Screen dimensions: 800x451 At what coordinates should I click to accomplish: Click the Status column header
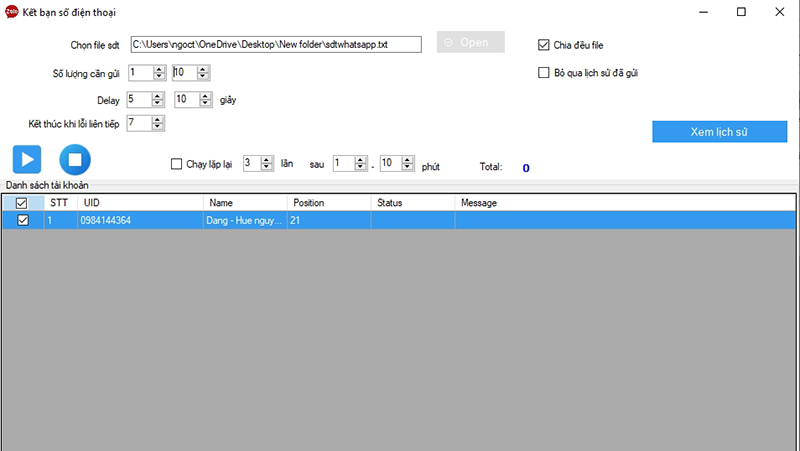point(411,203)
